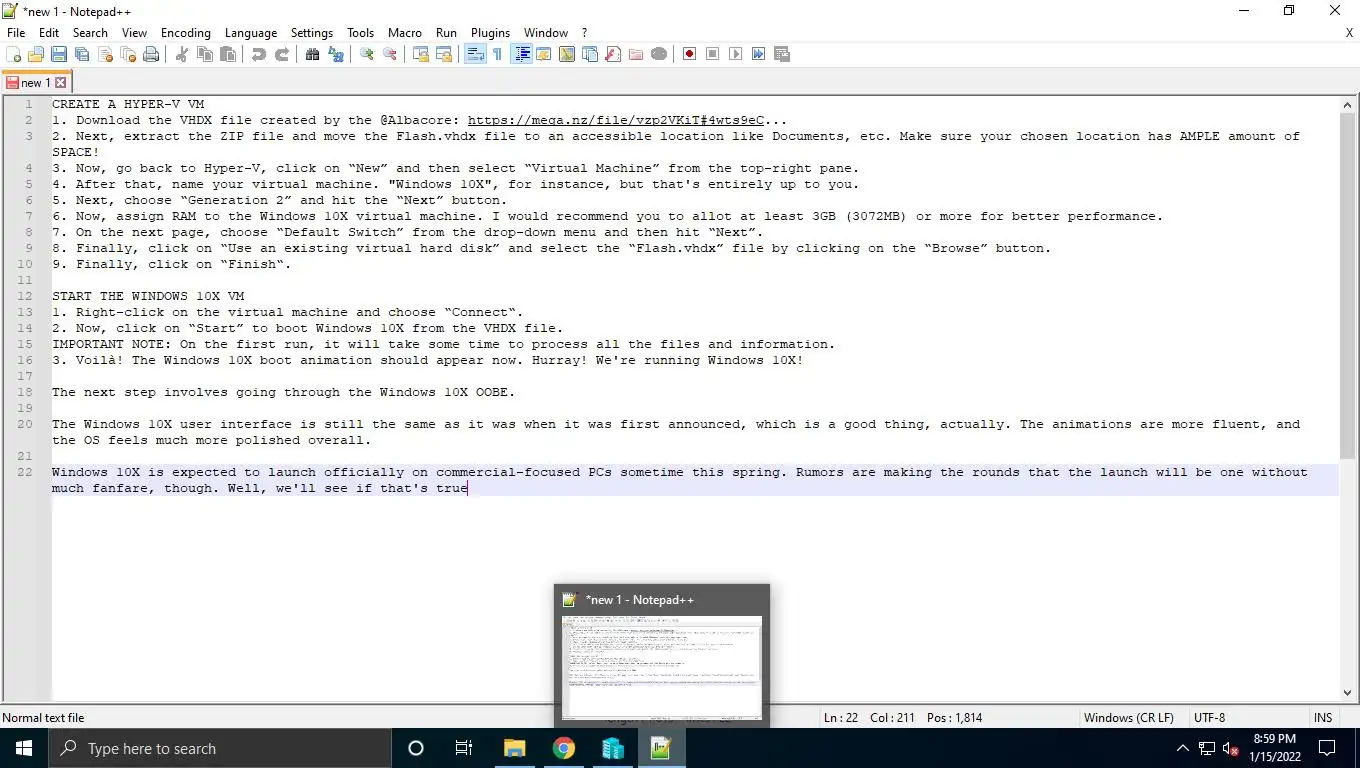
Task: Click the Print toolbar icon
Action: pyautogui.click(x=151, y=54)
